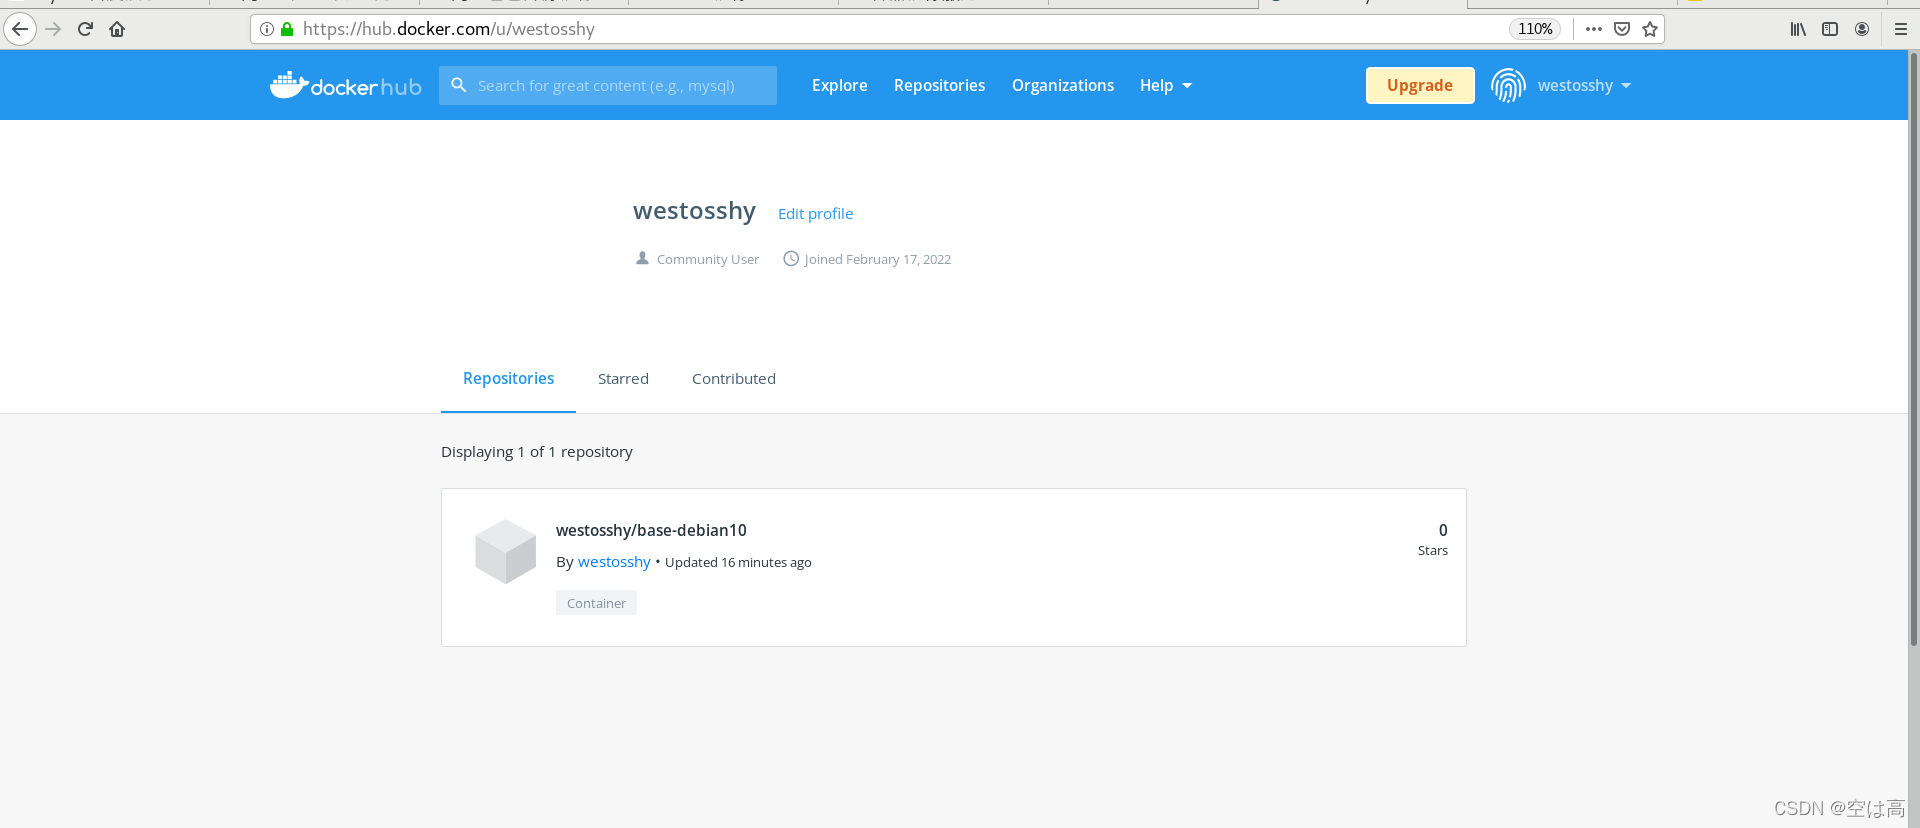Click the westosshy profile heading
Viewport: 1920px width, 828px height.
[x=694, y=211]
